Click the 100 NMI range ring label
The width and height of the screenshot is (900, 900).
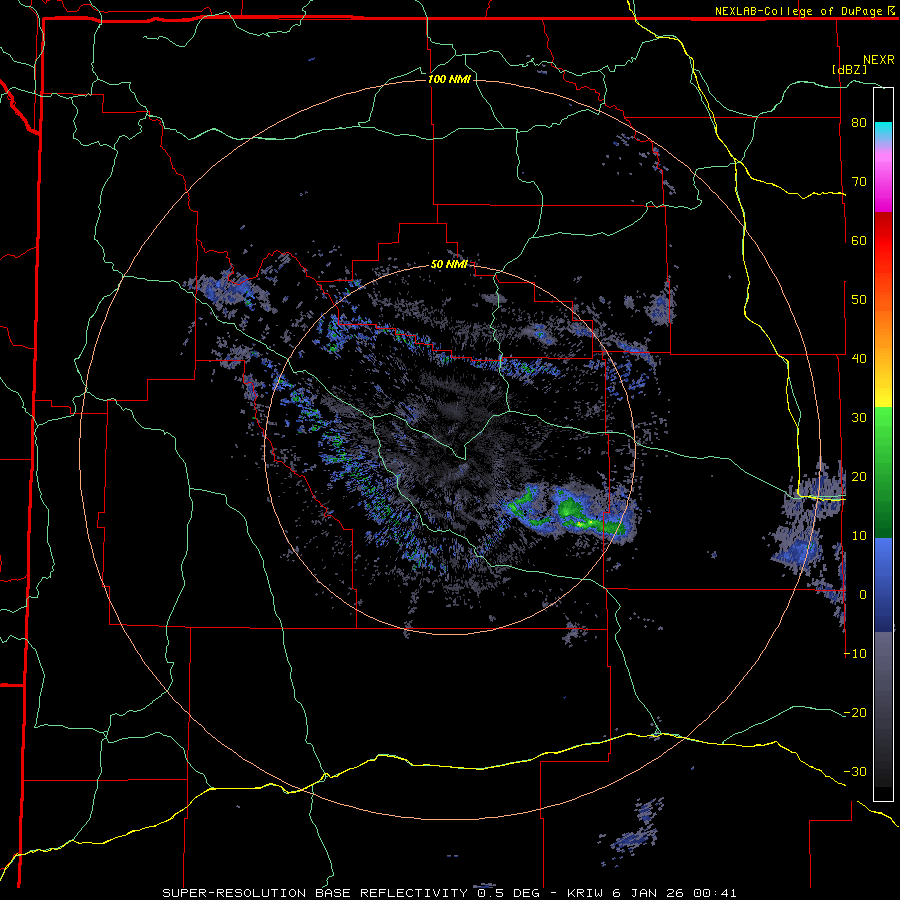pos(449,79)
